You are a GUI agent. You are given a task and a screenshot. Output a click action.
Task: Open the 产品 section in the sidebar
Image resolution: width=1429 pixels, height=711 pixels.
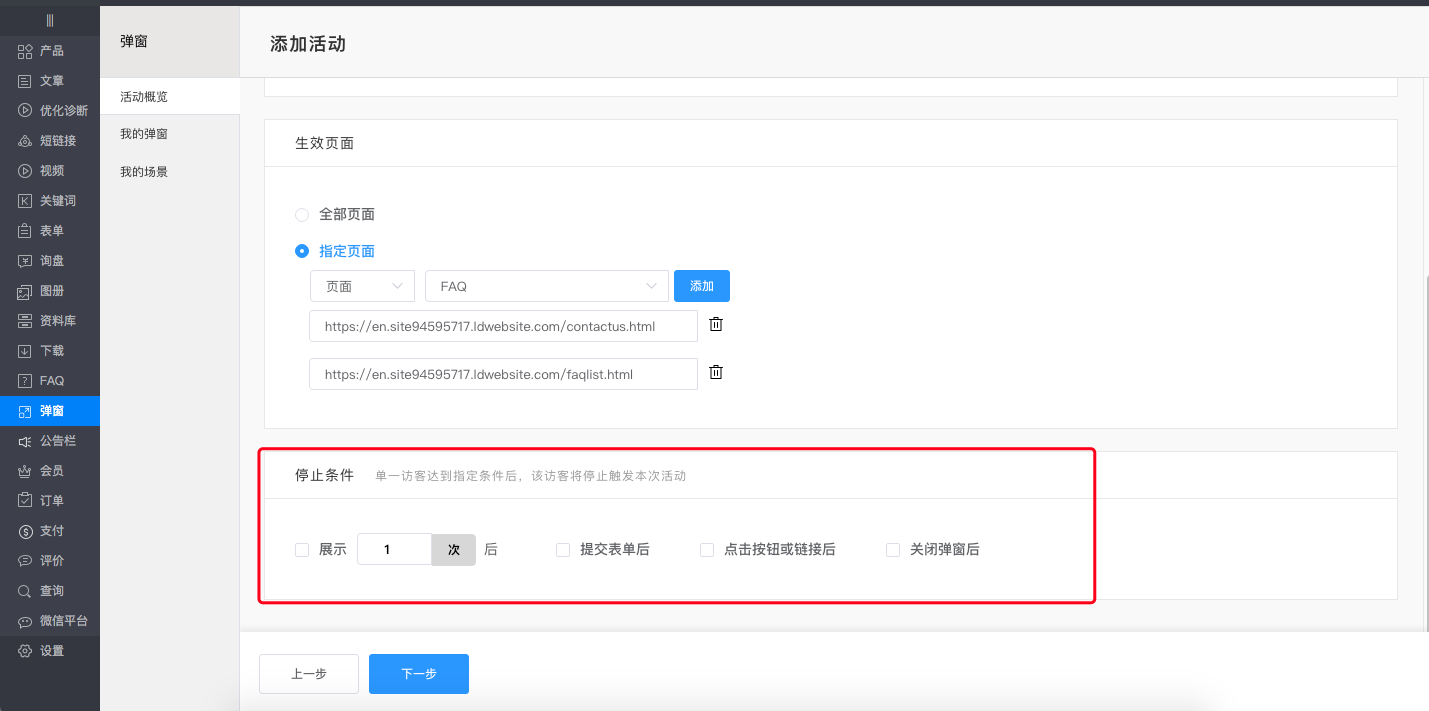[x=50, y=50]
